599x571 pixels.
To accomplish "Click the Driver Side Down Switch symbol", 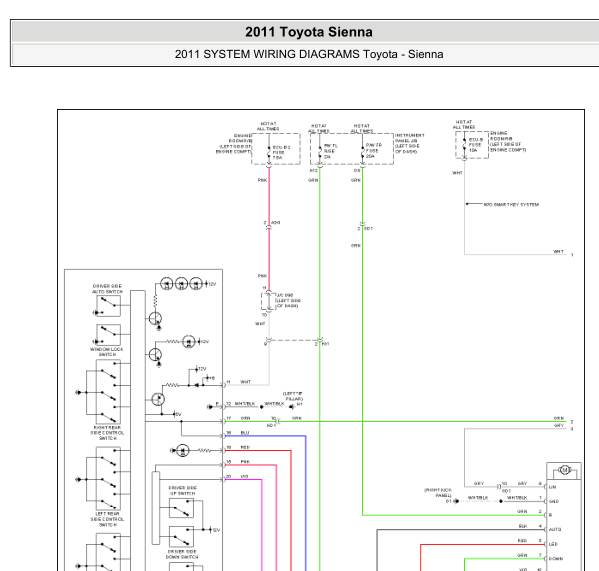I will coord(181,537).
